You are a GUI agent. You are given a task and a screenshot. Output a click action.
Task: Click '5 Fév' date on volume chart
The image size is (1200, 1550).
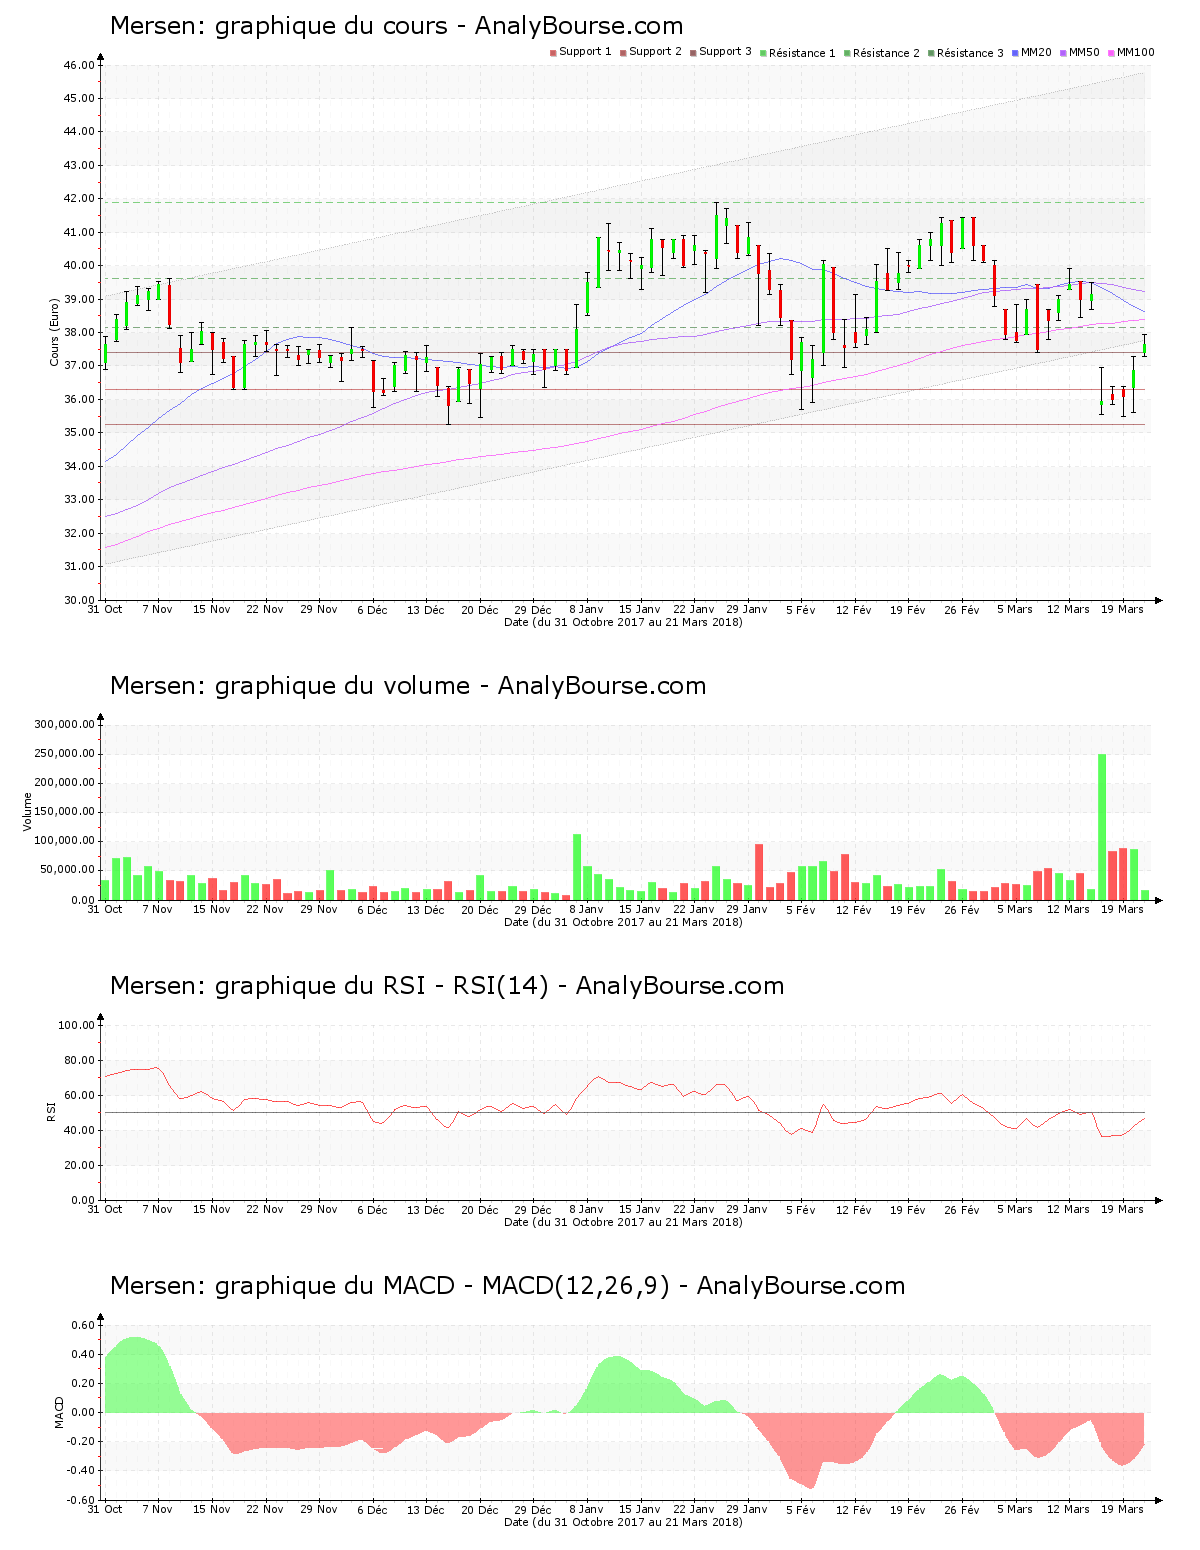point(801,910)
